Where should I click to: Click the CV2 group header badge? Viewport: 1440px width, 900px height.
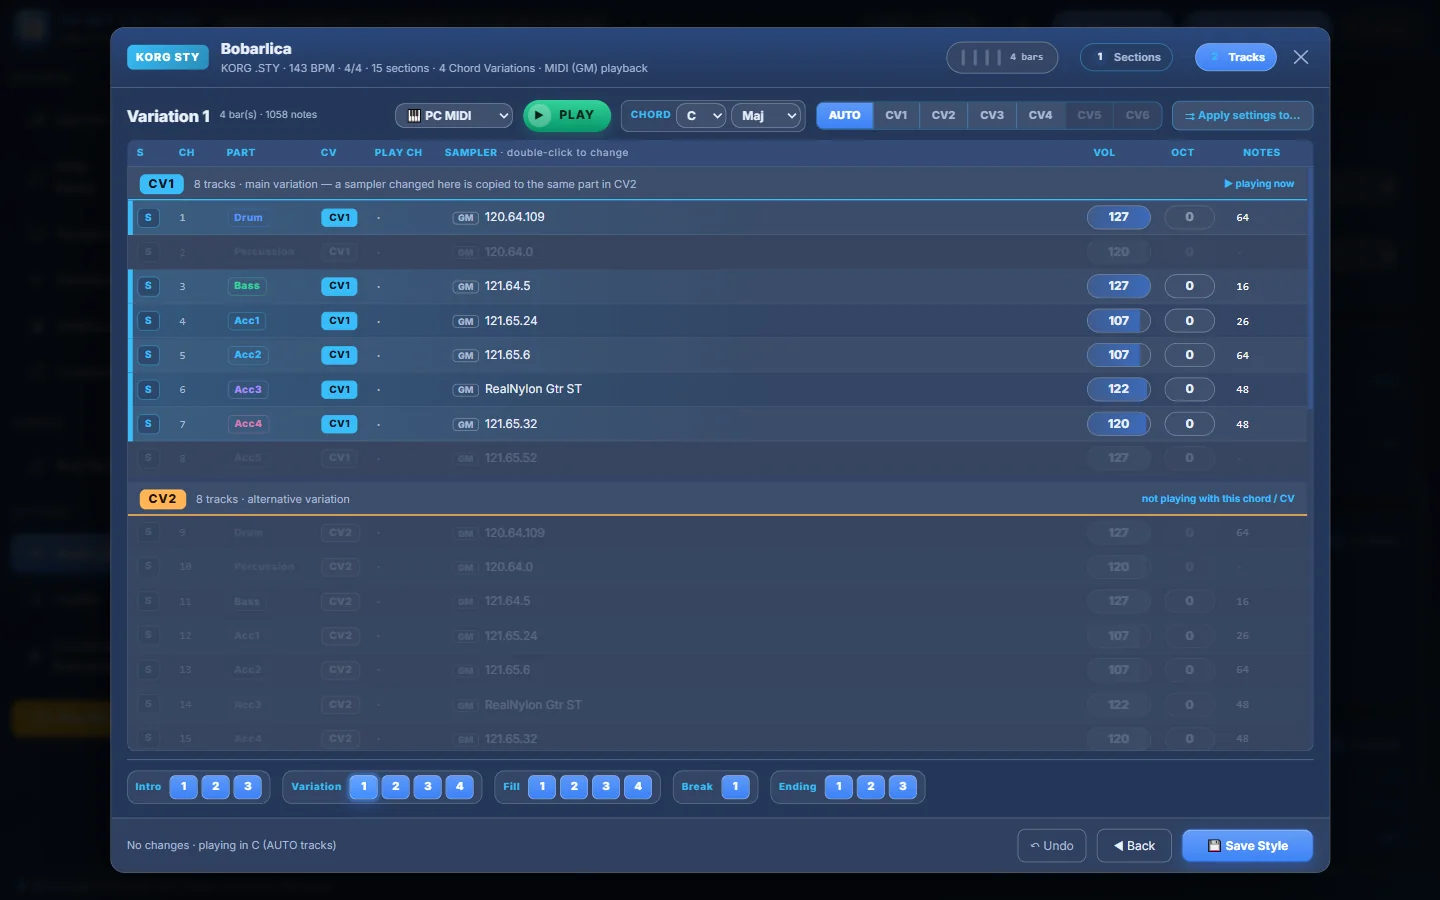pos(162,499)
